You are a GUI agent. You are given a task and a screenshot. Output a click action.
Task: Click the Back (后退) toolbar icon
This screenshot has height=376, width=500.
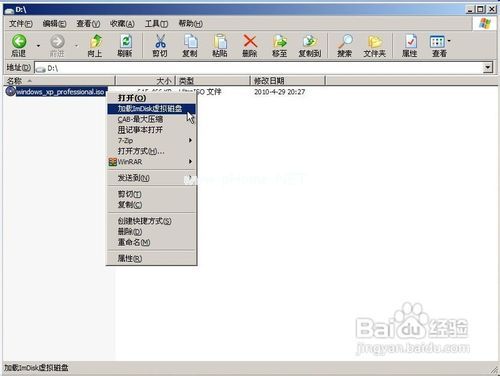19,42
